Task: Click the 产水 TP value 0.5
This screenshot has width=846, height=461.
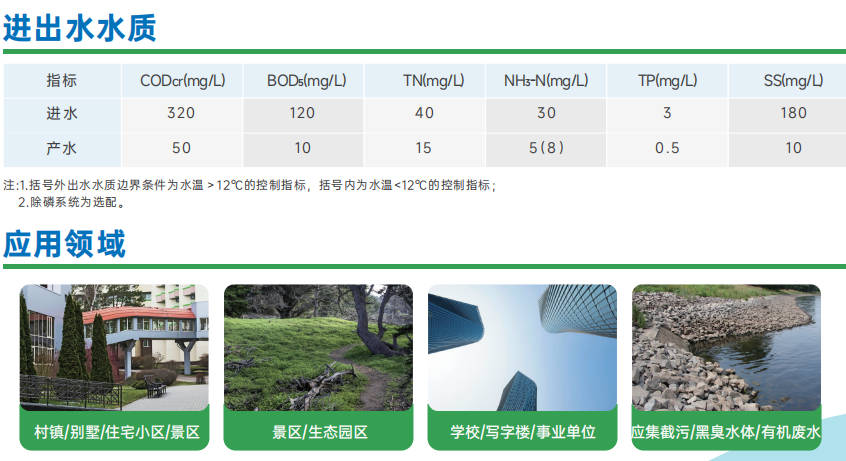Action: [x=667, y=148]
